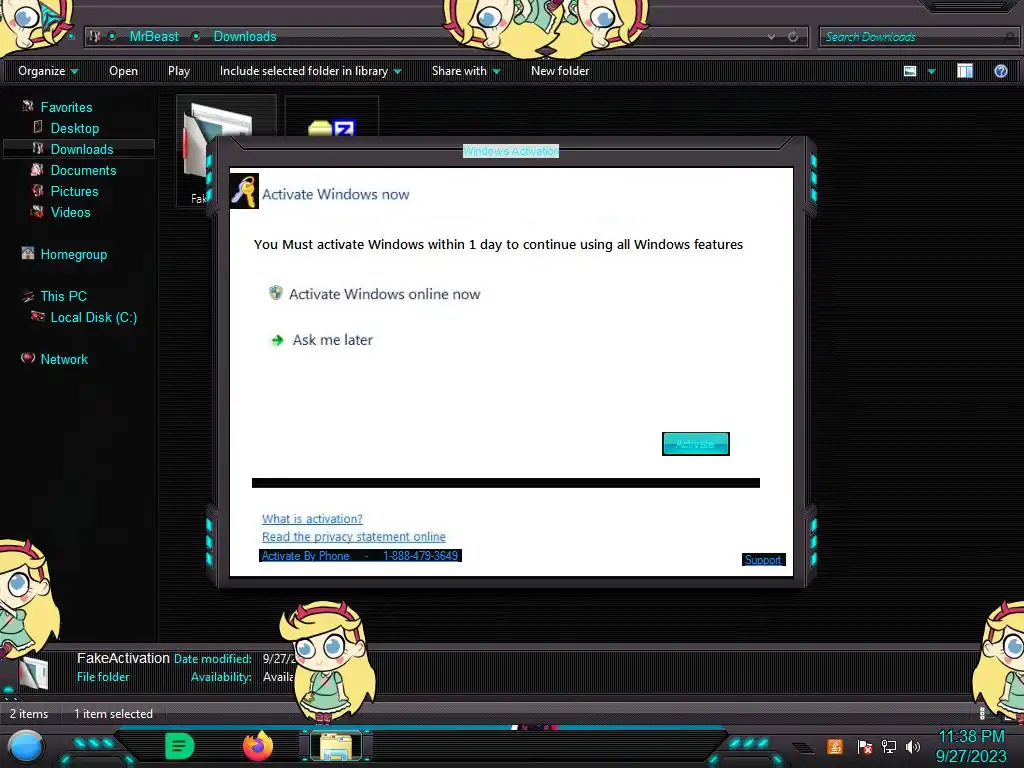The width and height of the screenshot is (1024, 768).
Task: Click the Support link in dialog
Action: tap(763, 560)
